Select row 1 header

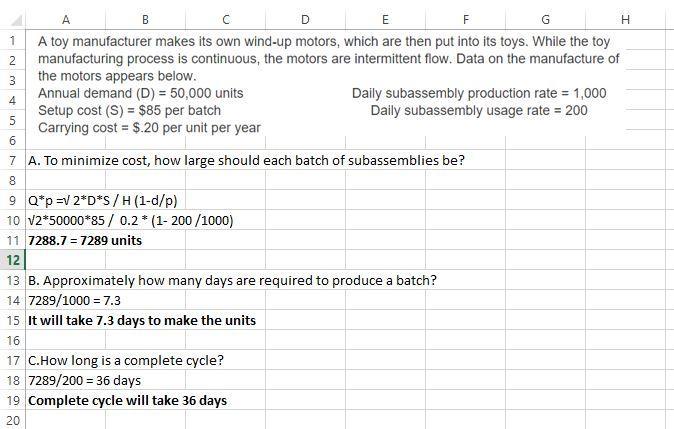[x=12, y=41]
